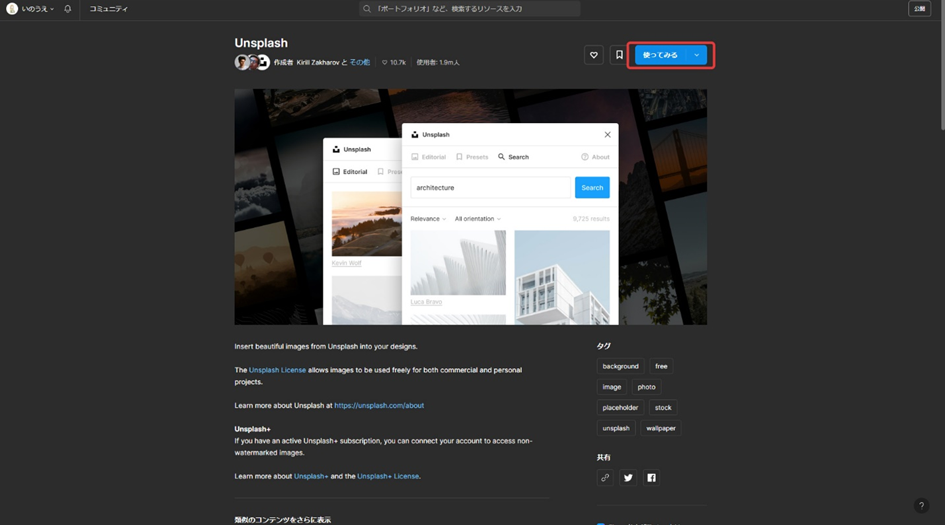Screen dimensions: 945x525
Task: Click the creator avatars beside 作成者
Action: pos(252,62)
